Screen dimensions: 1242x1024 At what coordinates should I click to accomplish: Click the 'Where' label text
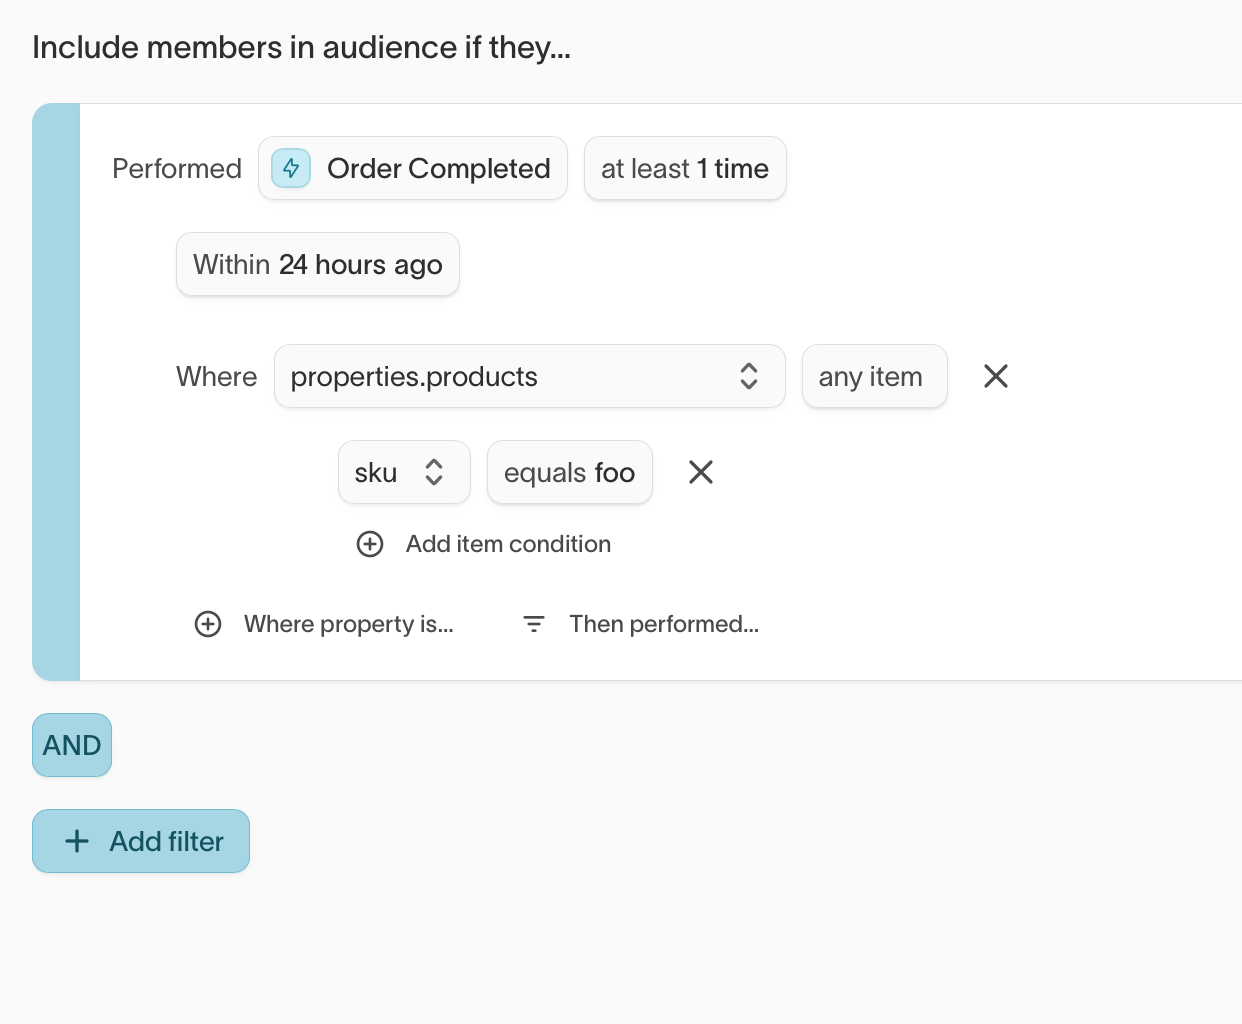coord(217,376)
